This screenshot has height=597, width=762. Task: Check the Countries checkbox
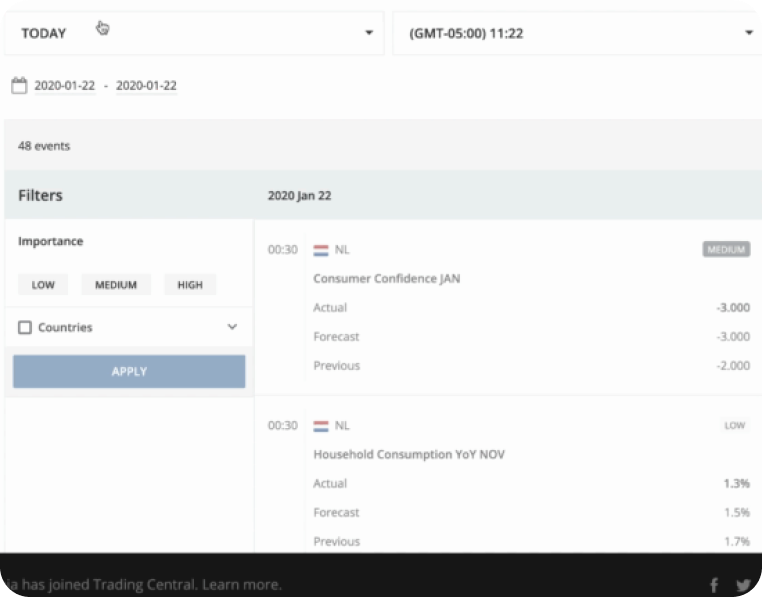pos(26,328)
